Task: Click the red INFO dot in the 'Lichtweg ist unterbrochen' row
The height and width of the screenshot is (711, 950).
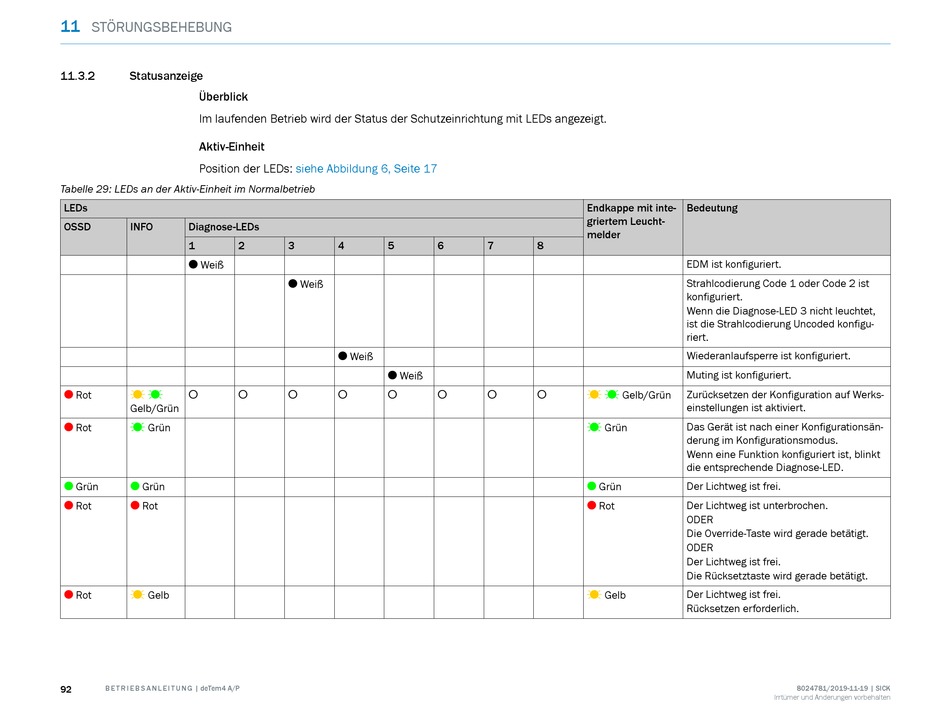Action: [135, 506]
